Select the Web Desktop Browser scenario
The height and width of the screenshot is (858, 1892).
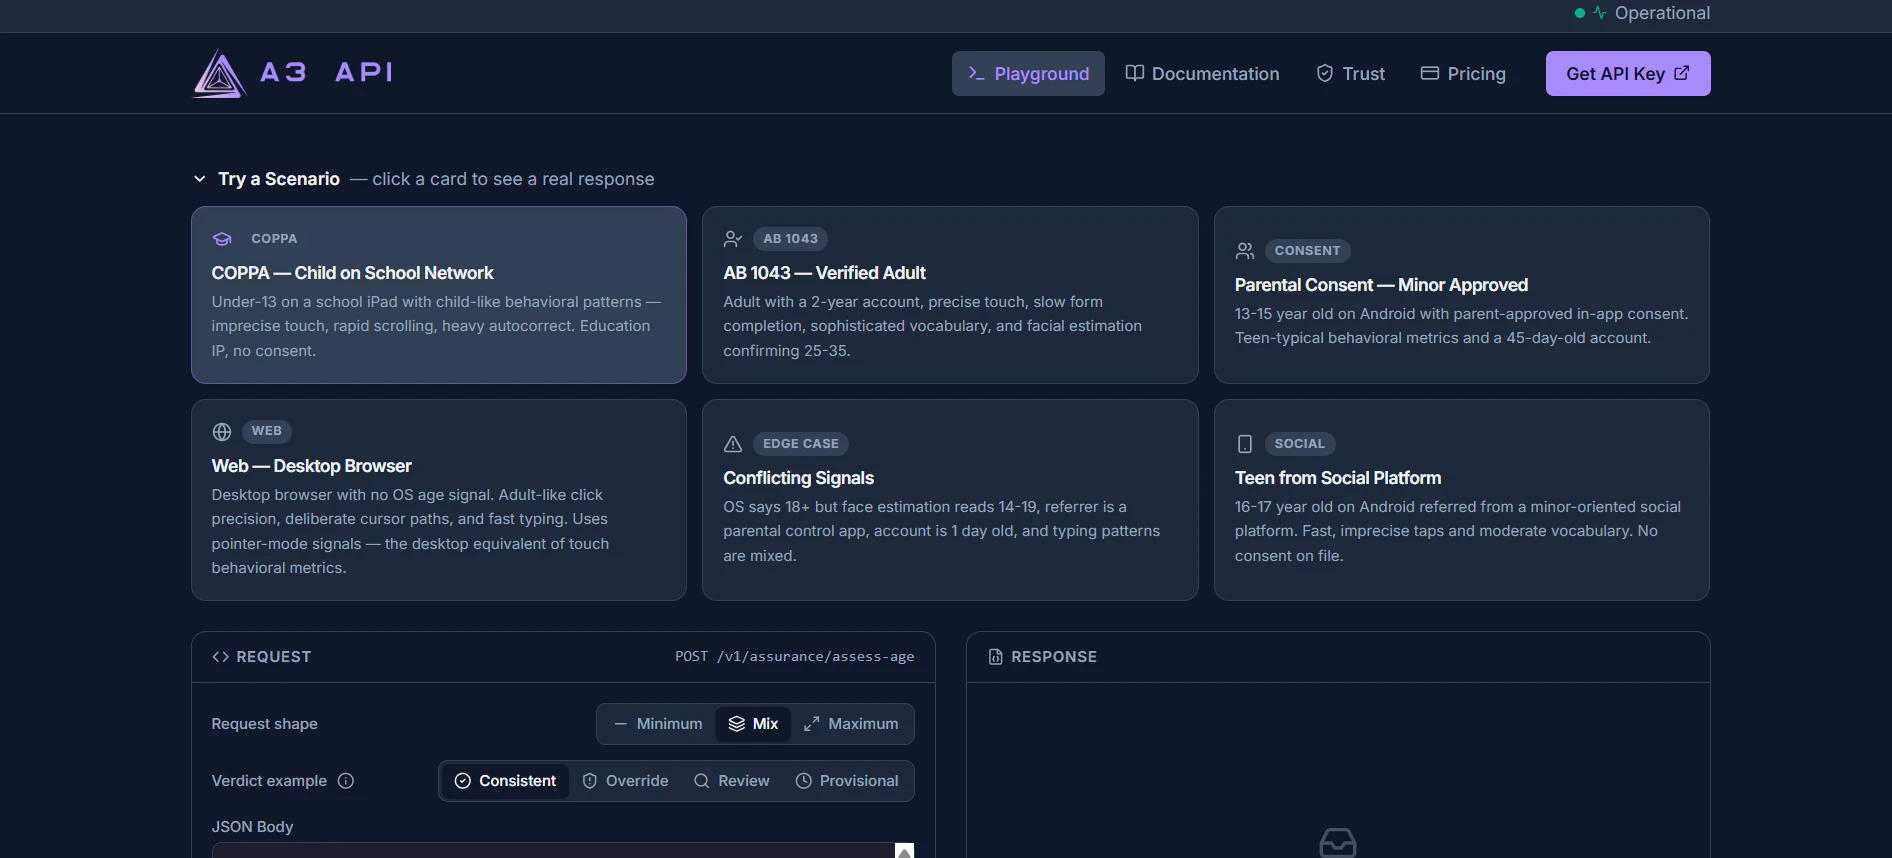(x=439, y=500)
